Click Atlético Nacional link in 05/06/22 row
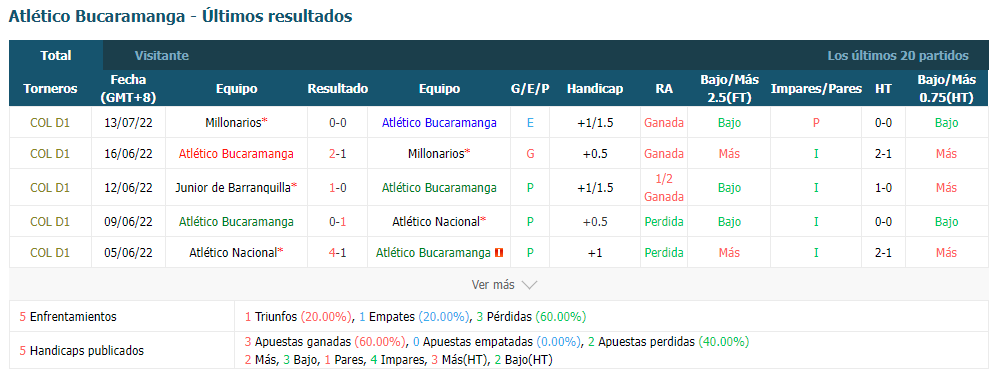The image size is (999, 379). (x=233, y=253)
